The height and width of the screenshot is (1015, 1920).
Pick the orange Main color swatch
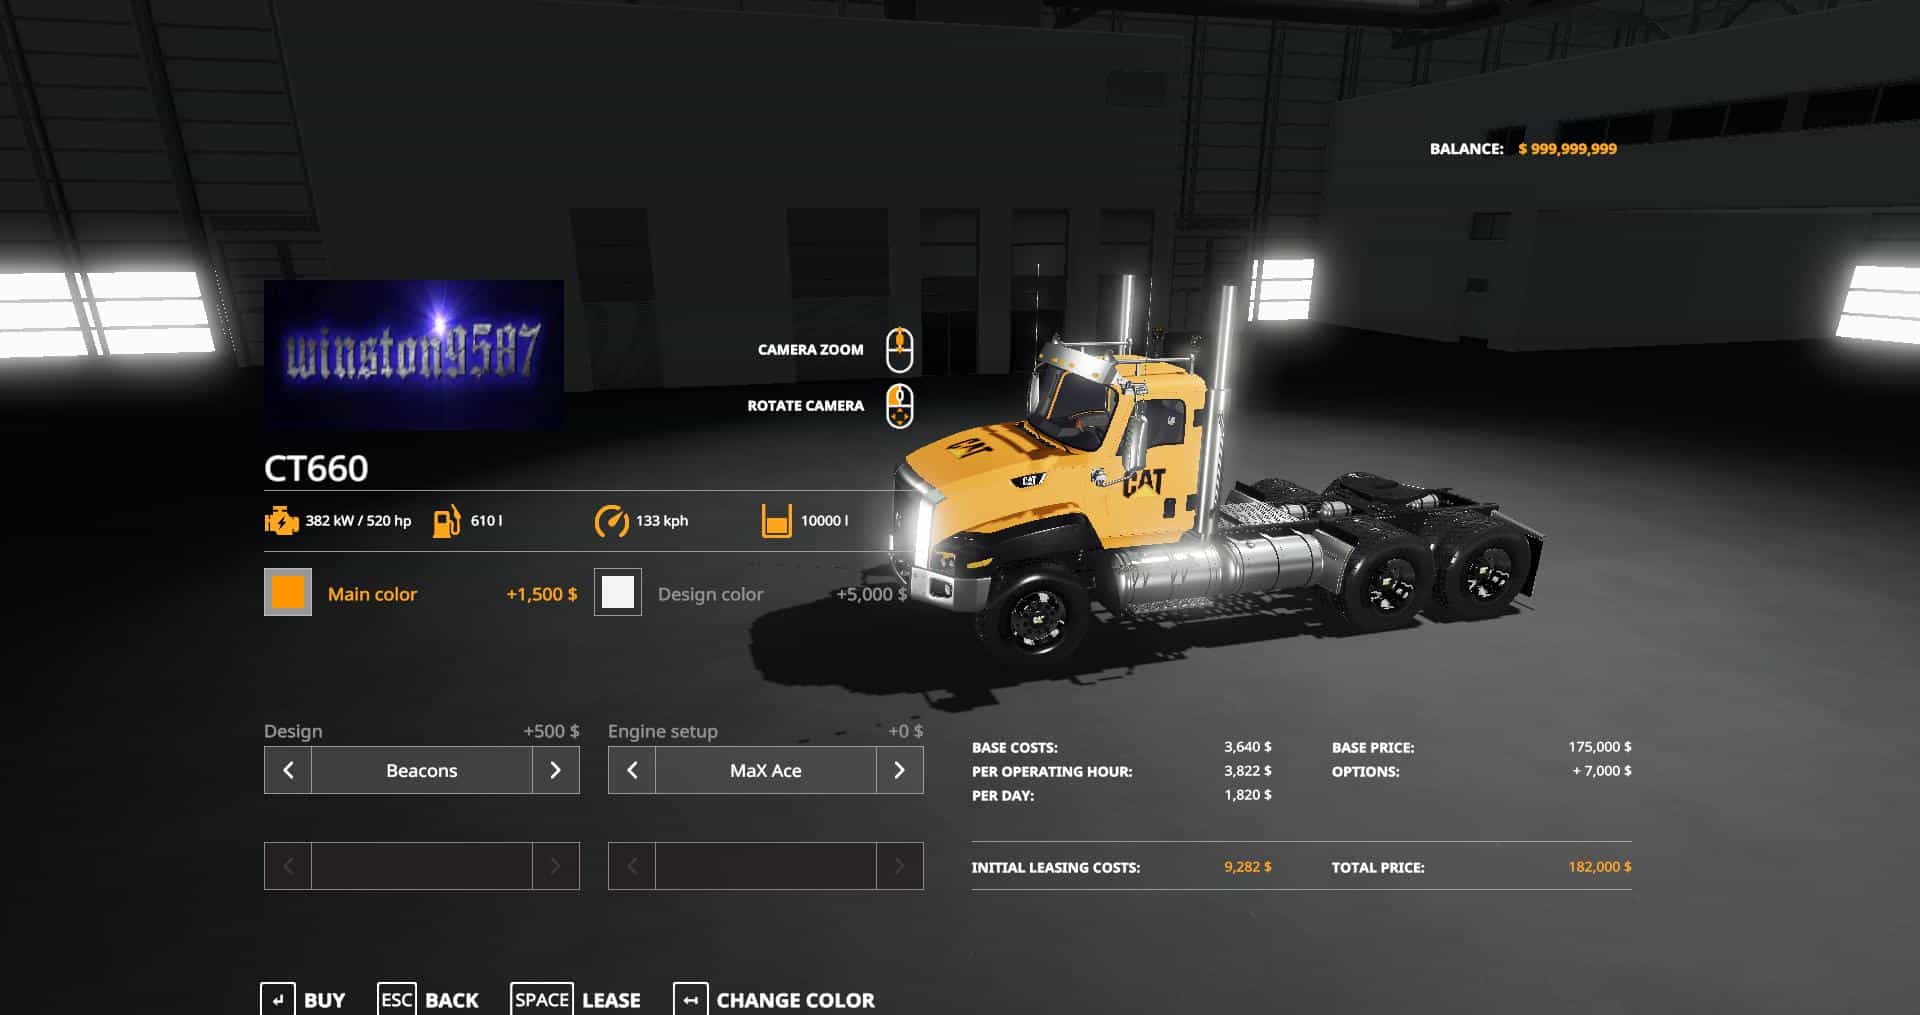click(x=288, y=592)
